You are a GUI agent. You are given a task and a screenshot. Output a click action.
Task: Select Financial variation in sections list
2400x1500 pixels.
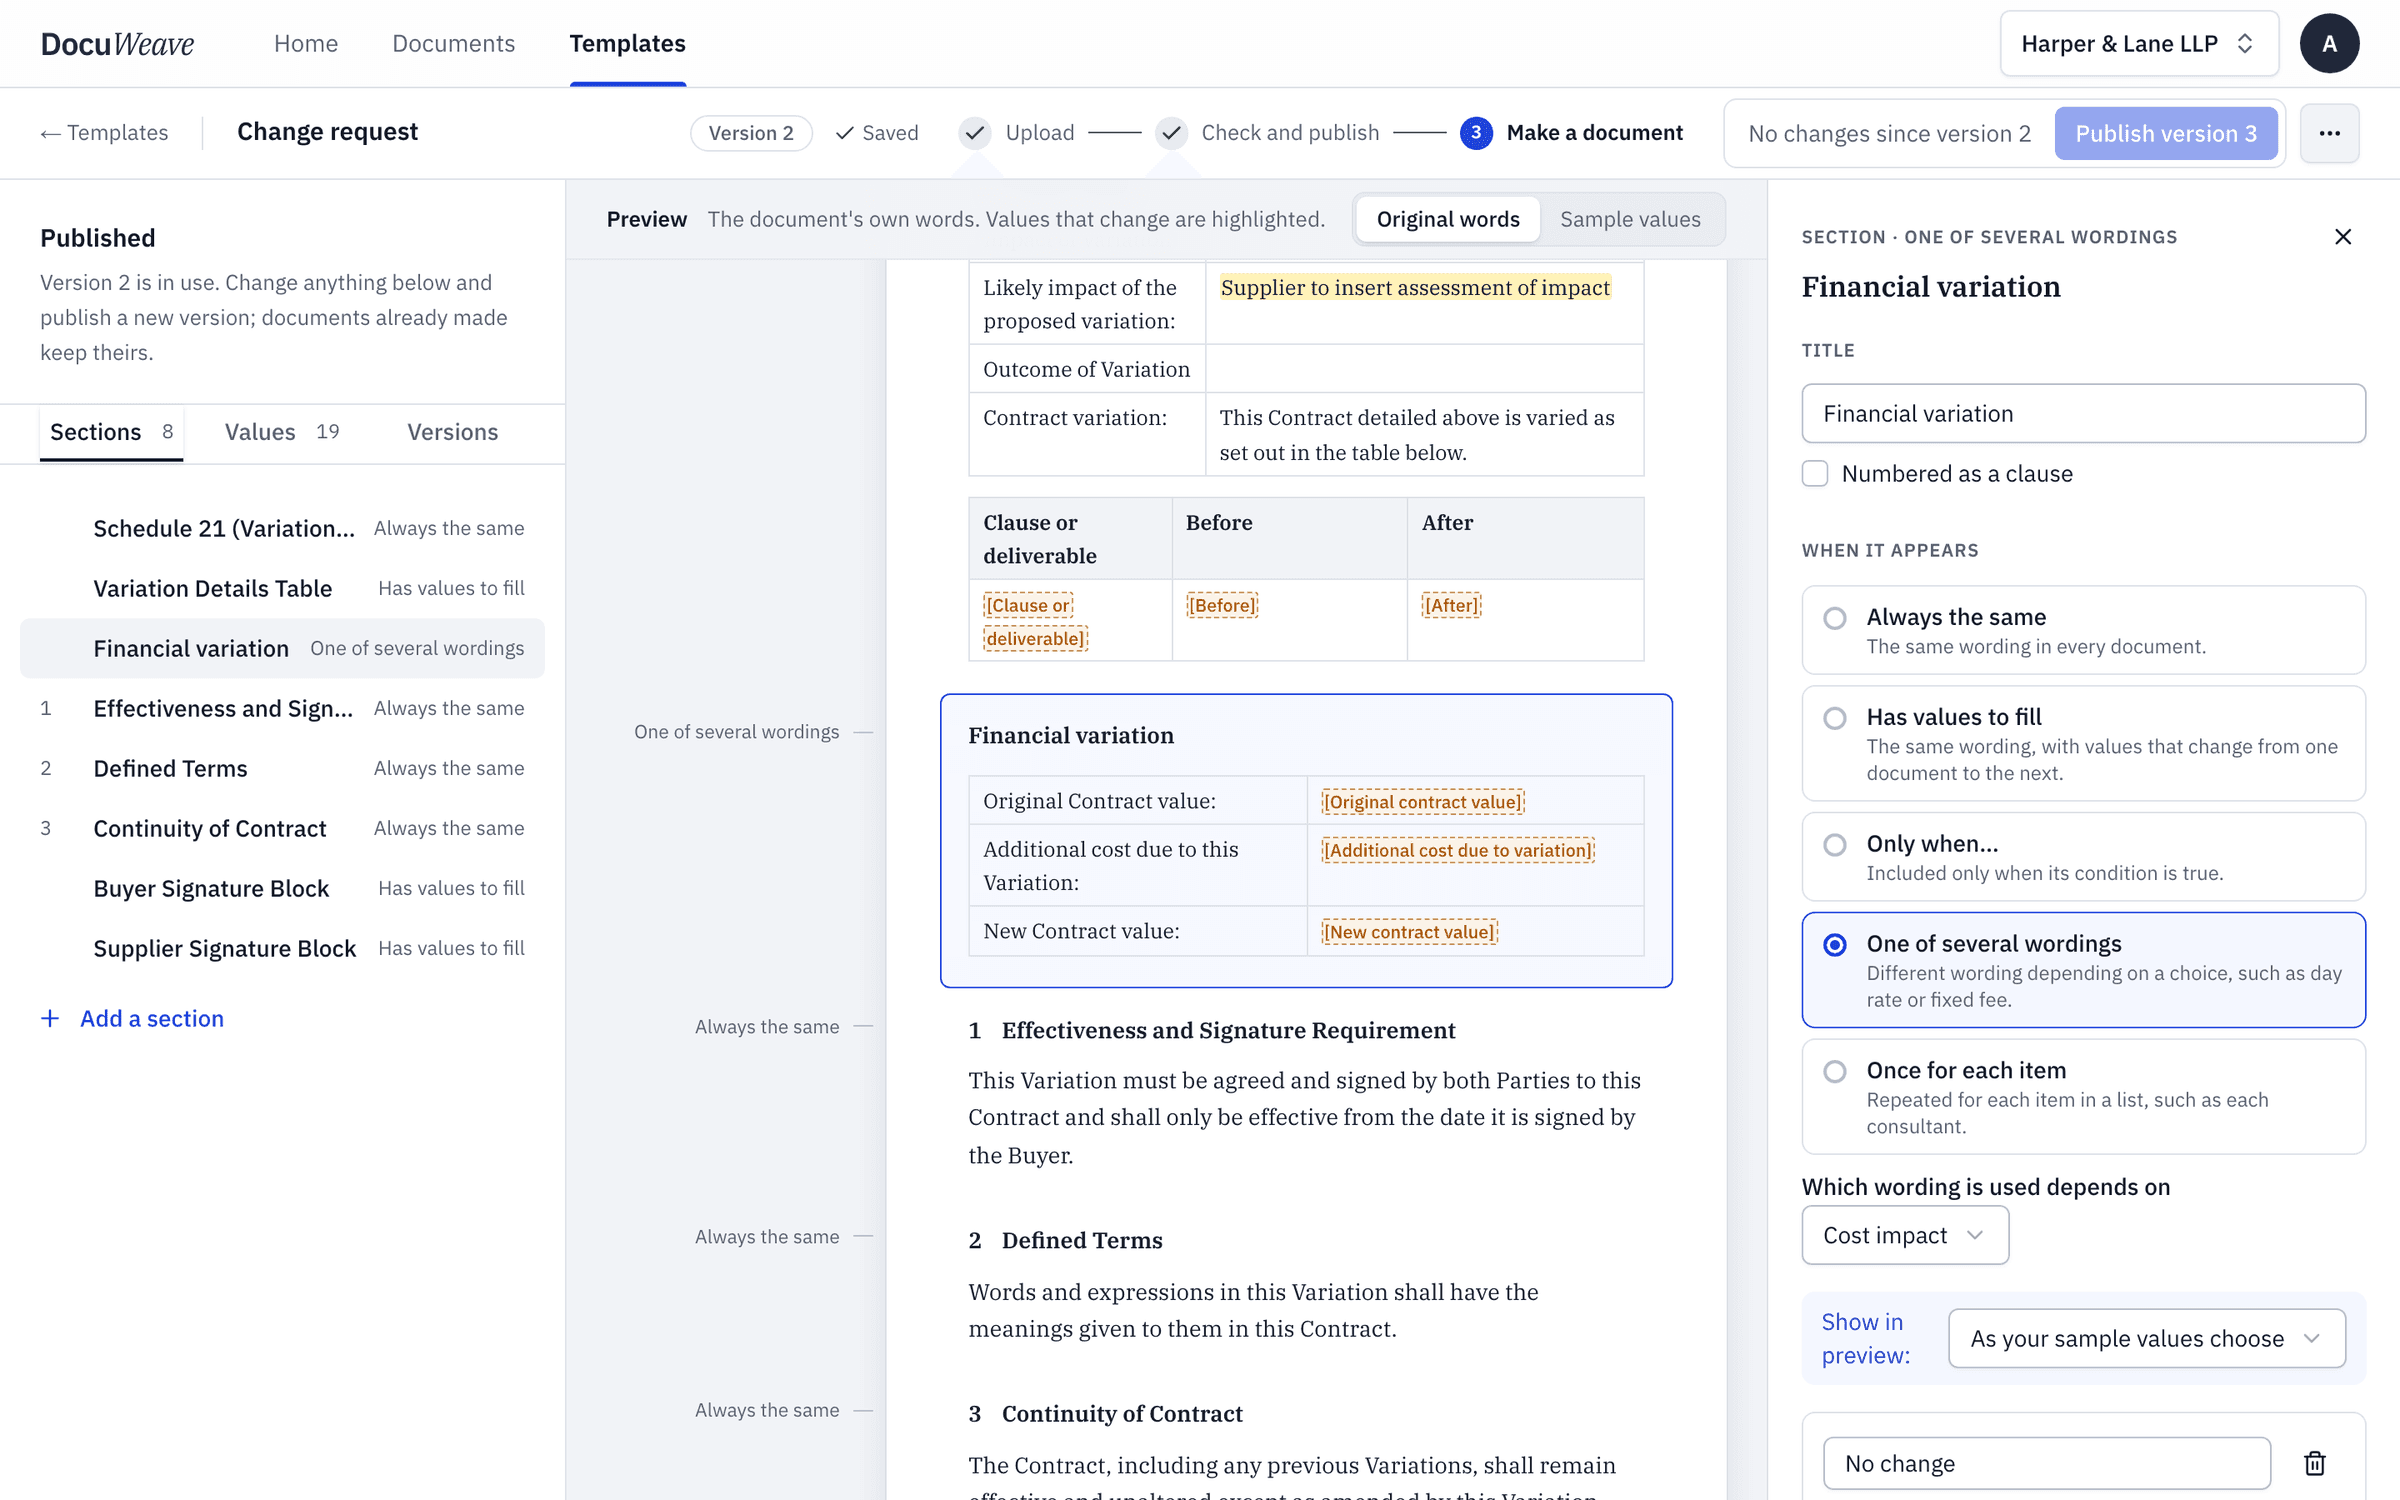point(282,648)
